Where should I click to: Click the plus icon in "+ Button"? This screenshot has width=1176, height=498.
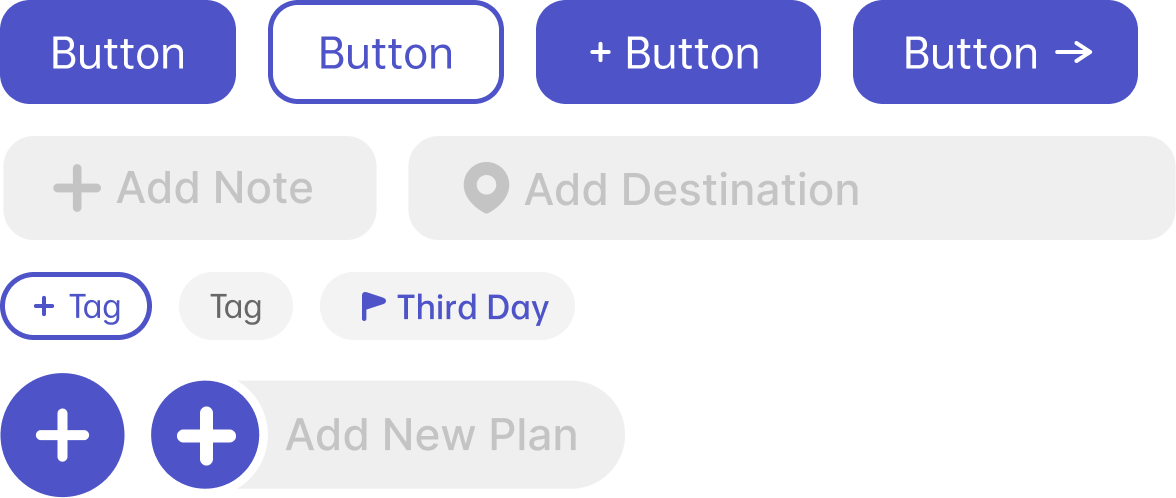click(600, 53)
